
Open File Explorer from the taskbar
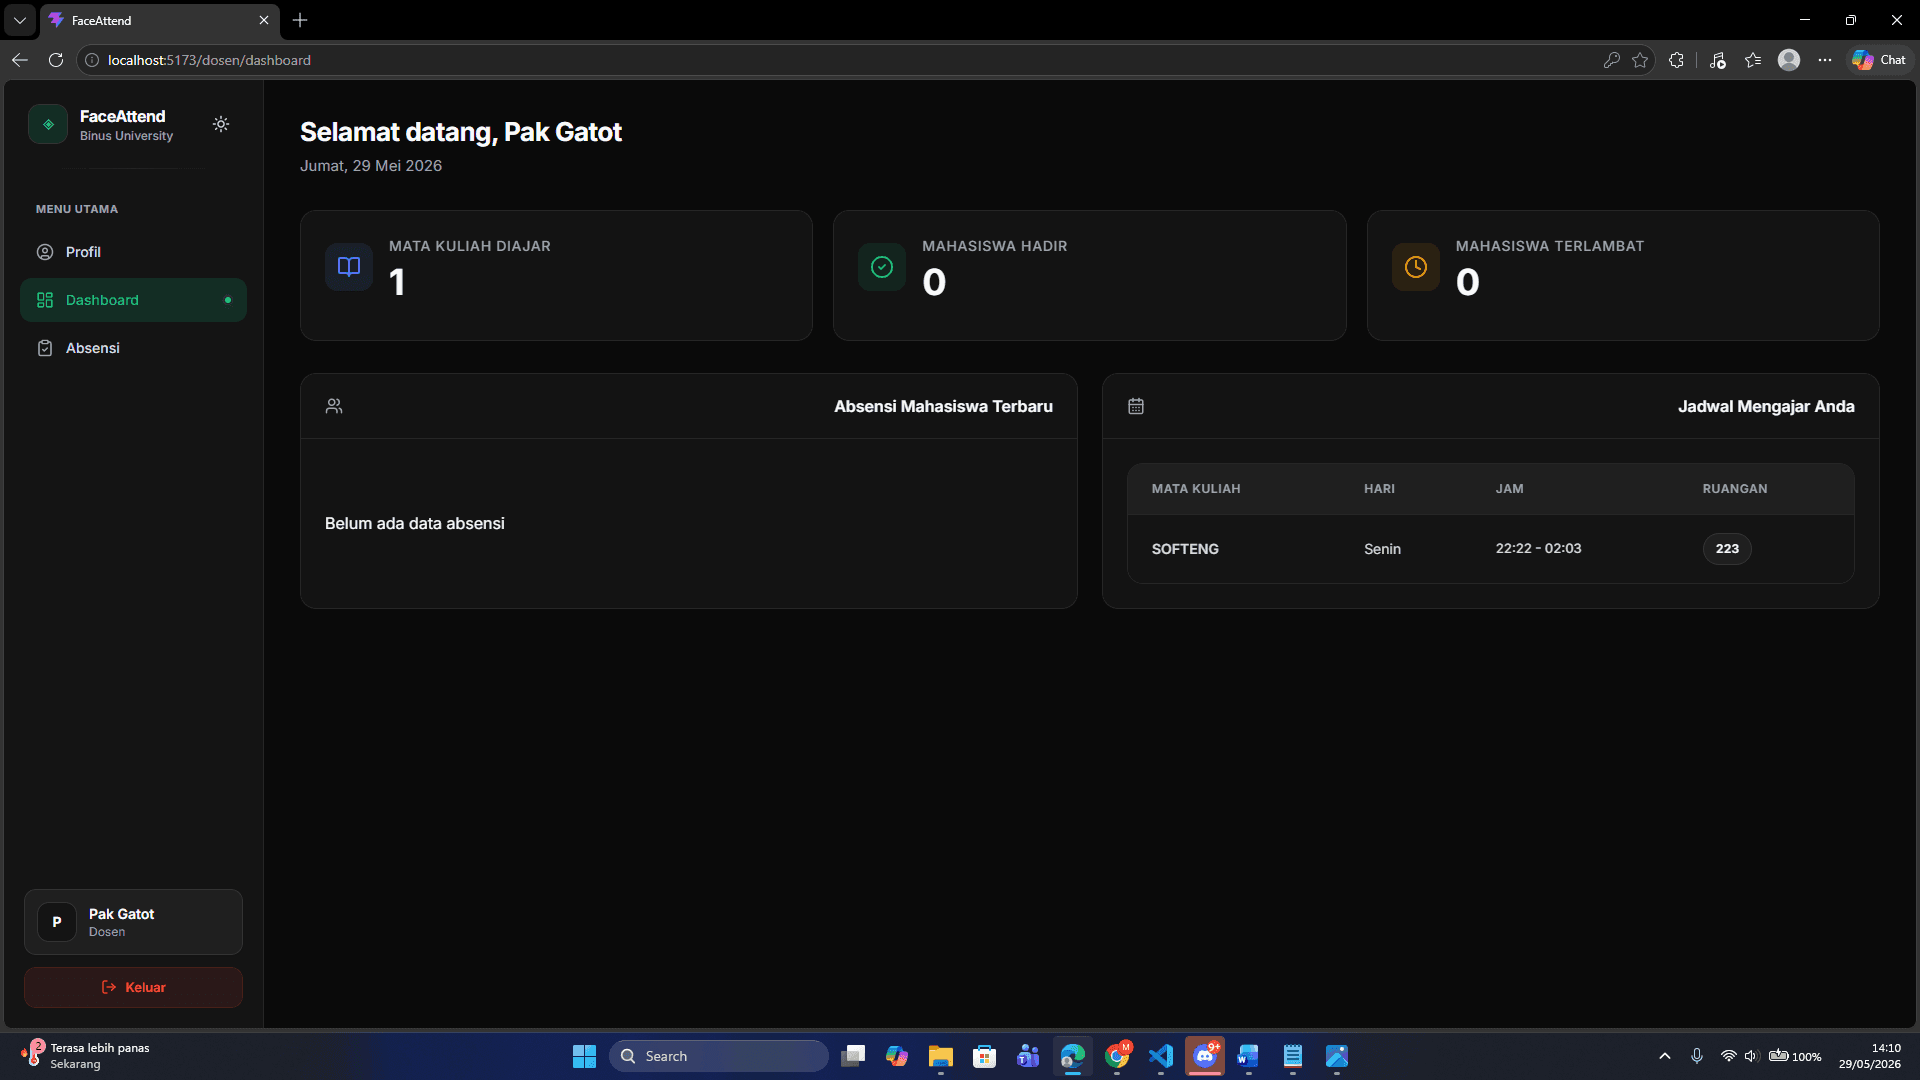coord(940,1056)
